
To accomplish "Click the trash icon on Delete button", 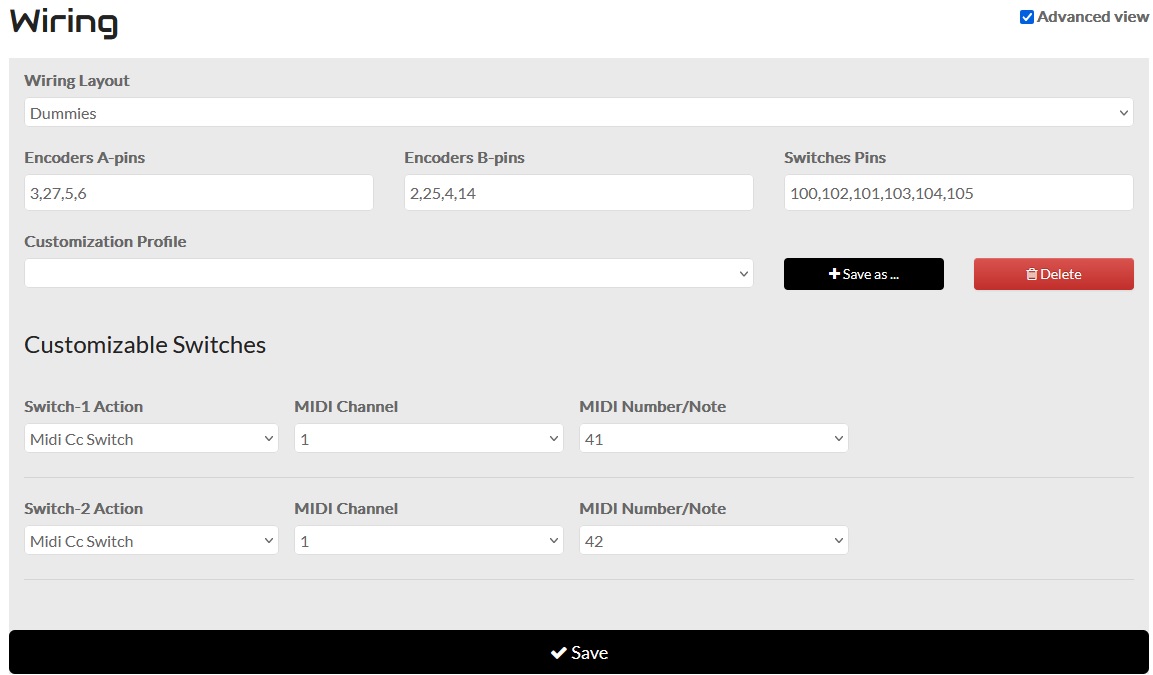I will coord(1032,274).
